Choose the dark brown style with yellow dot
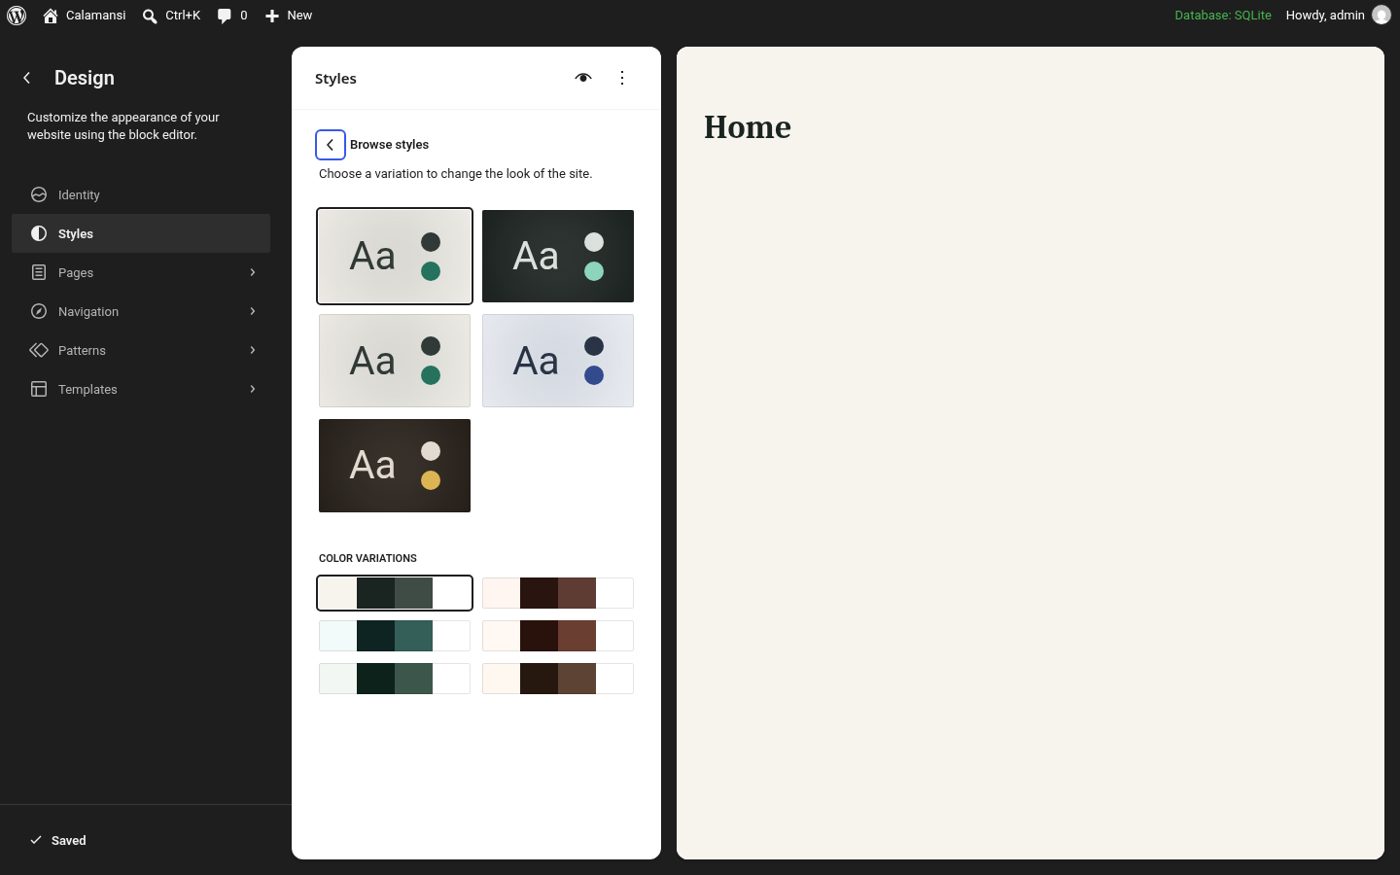The height and width of the screenshot is (875, 1400). click(x=395, y=466)
